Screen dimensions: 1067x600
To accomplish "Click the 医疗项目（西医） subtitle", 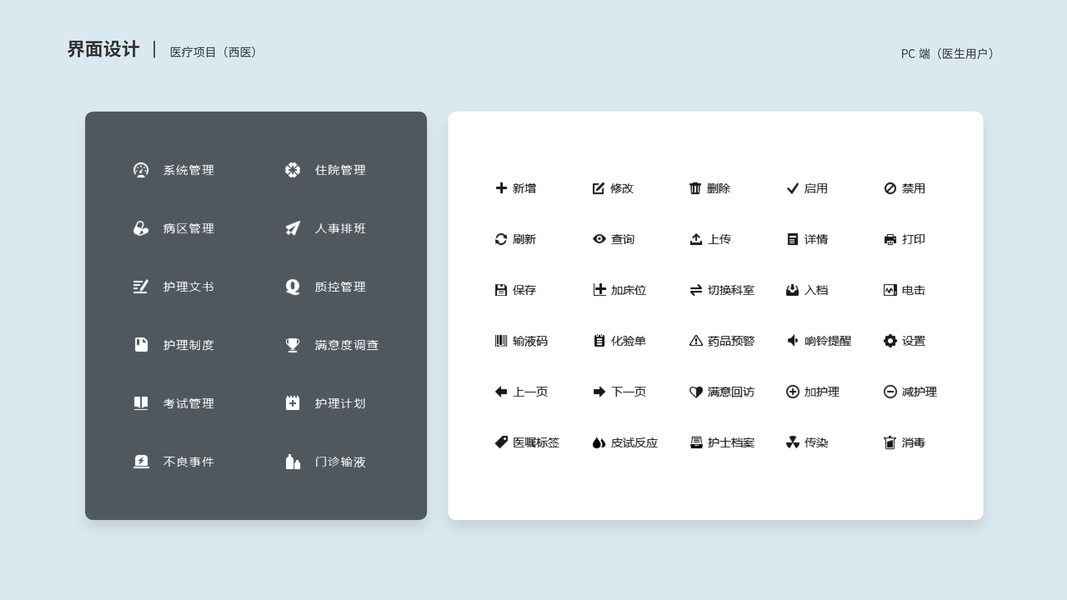I will (213, 52).
